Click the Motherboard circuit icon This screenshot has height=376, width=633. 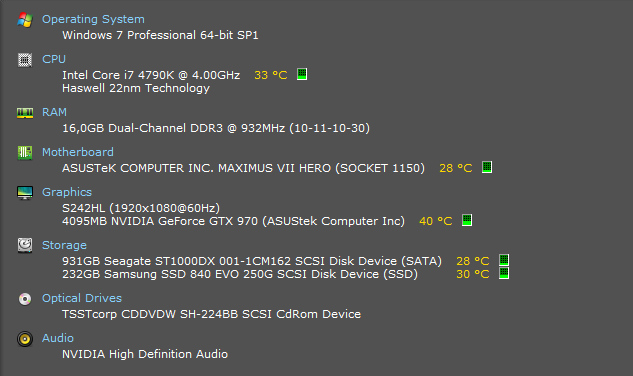25,153
